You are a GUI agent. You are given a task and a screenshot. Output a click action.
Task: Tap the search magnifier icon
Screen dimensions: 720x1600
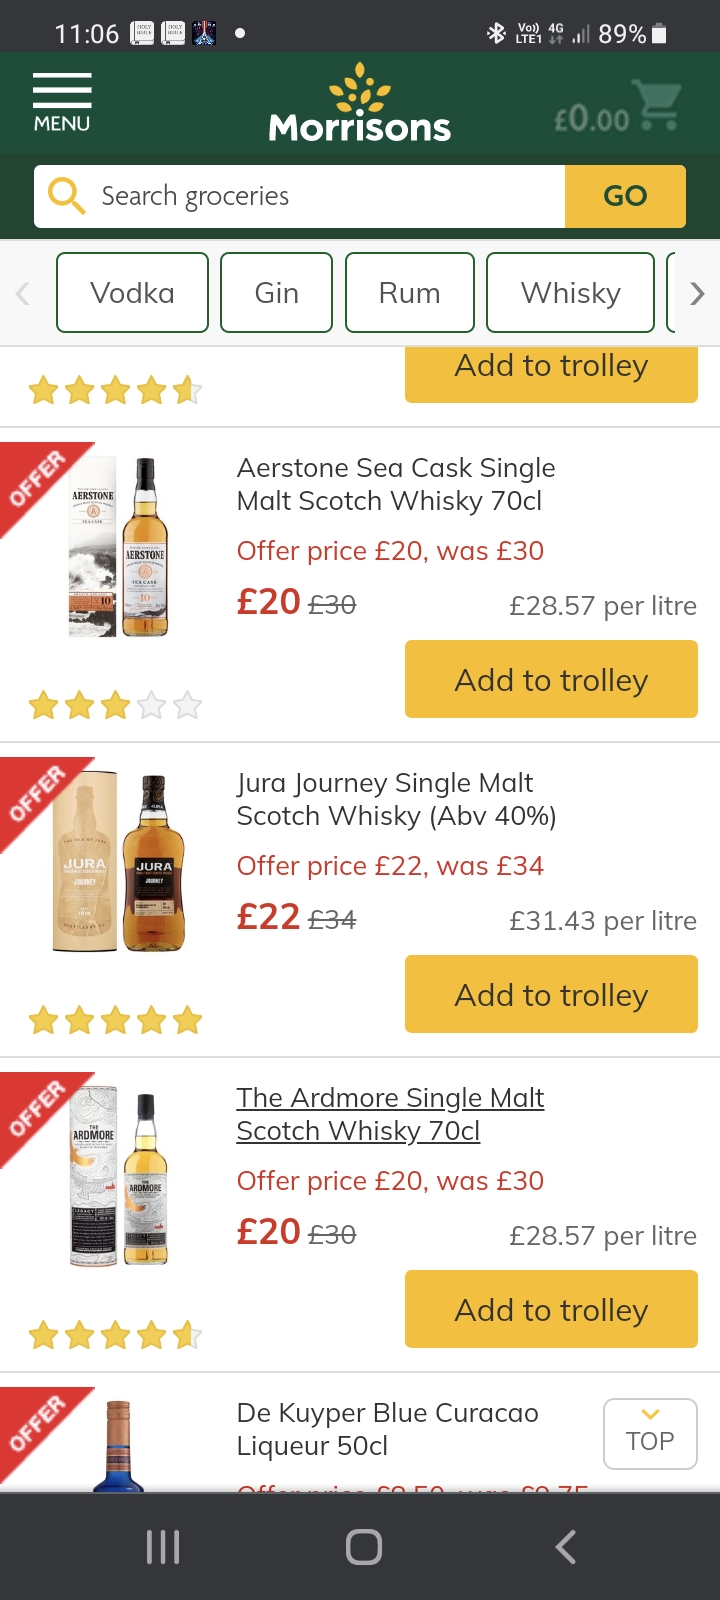(66, 196)
